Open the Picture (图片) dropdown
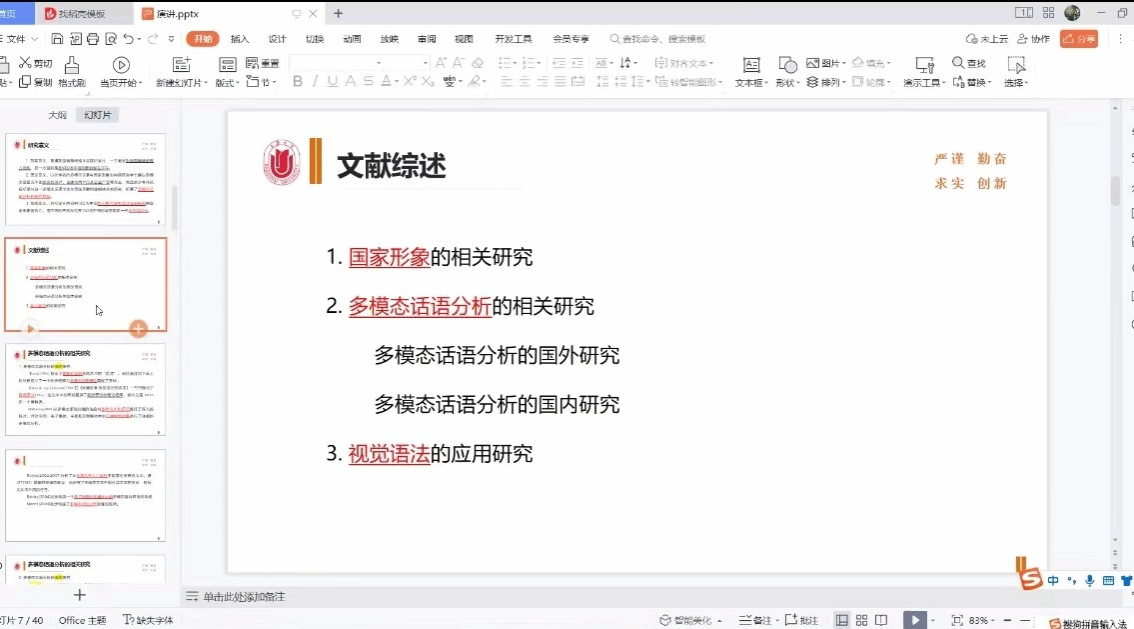 coord(826,63)
